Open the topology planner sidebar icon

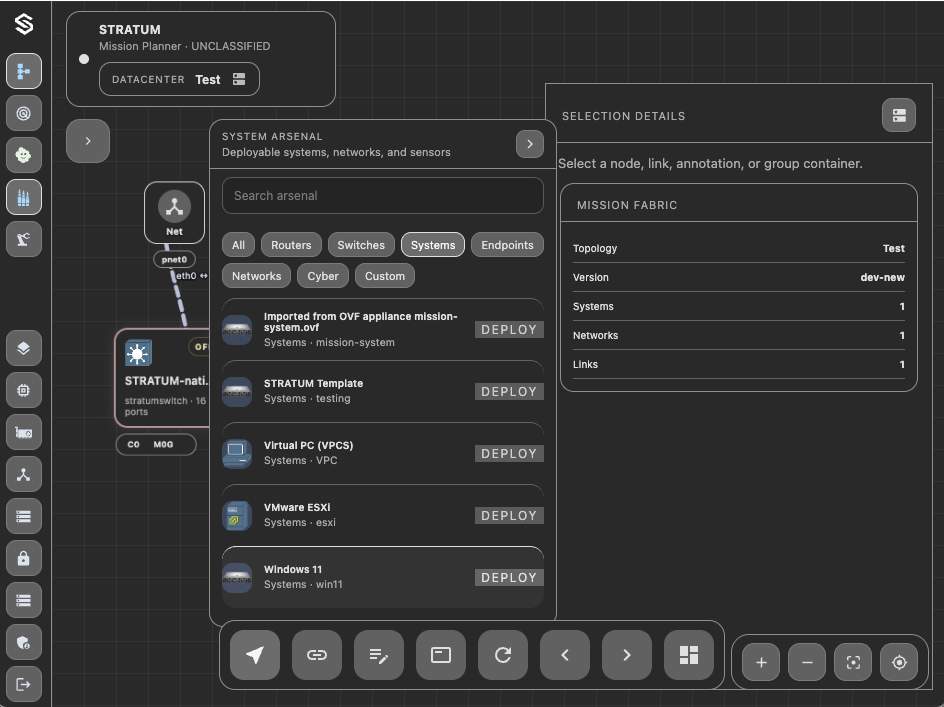click(x=23, y=71)
